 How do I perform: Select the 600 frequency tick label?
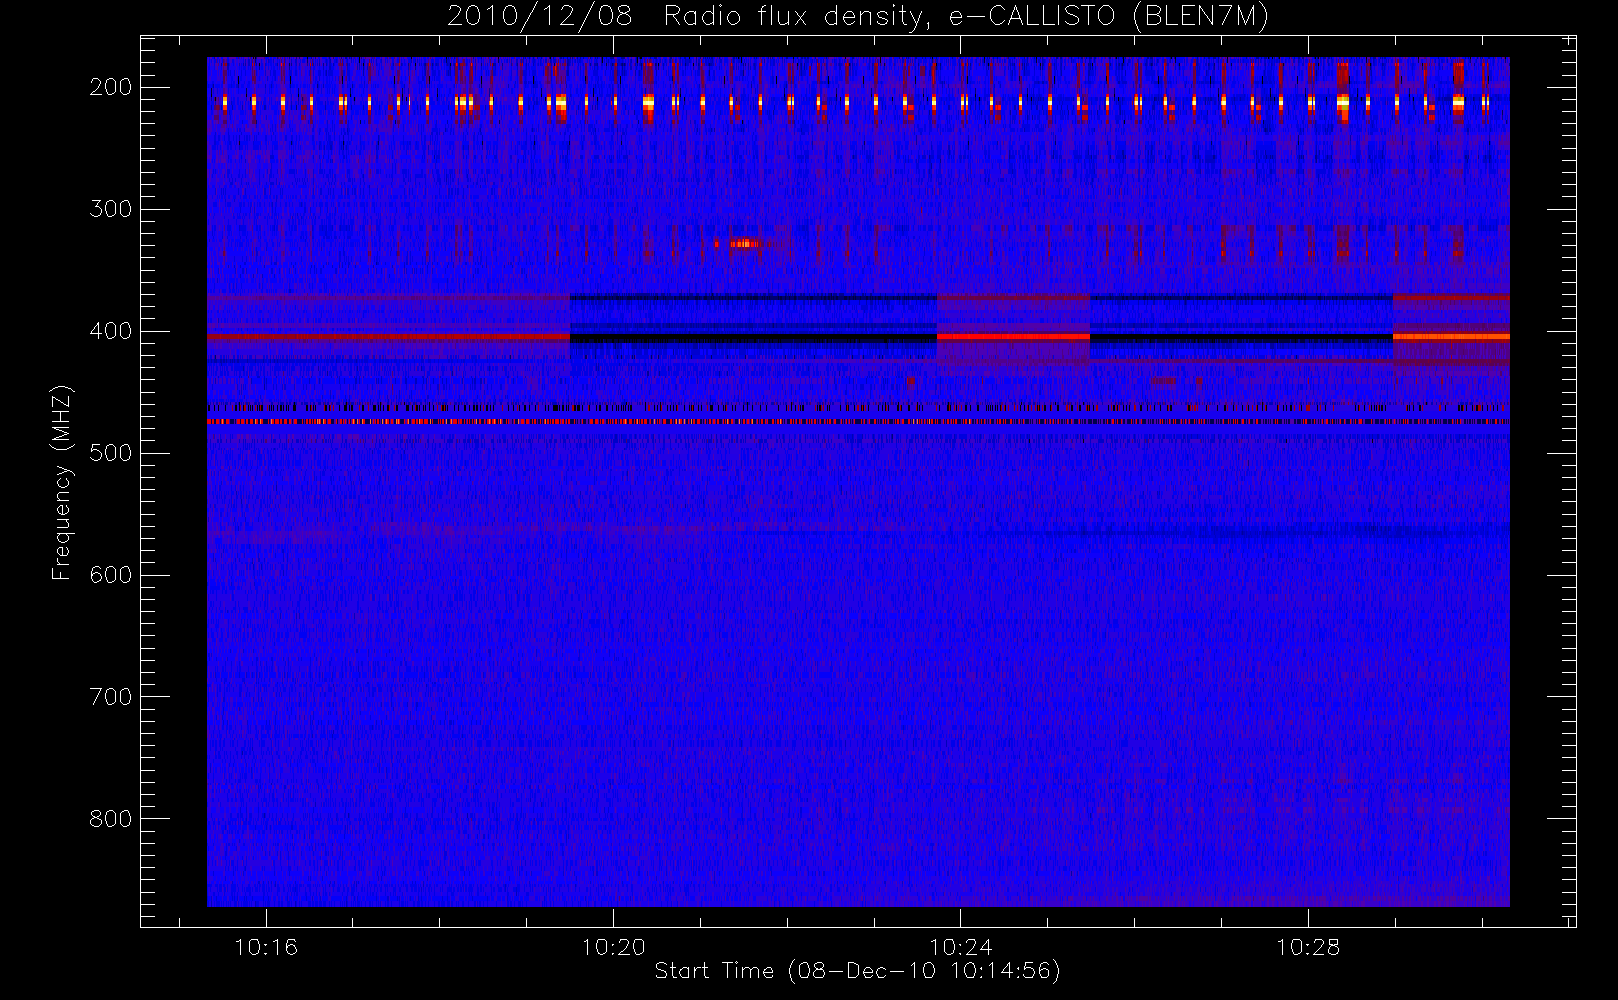click(111, 575)
